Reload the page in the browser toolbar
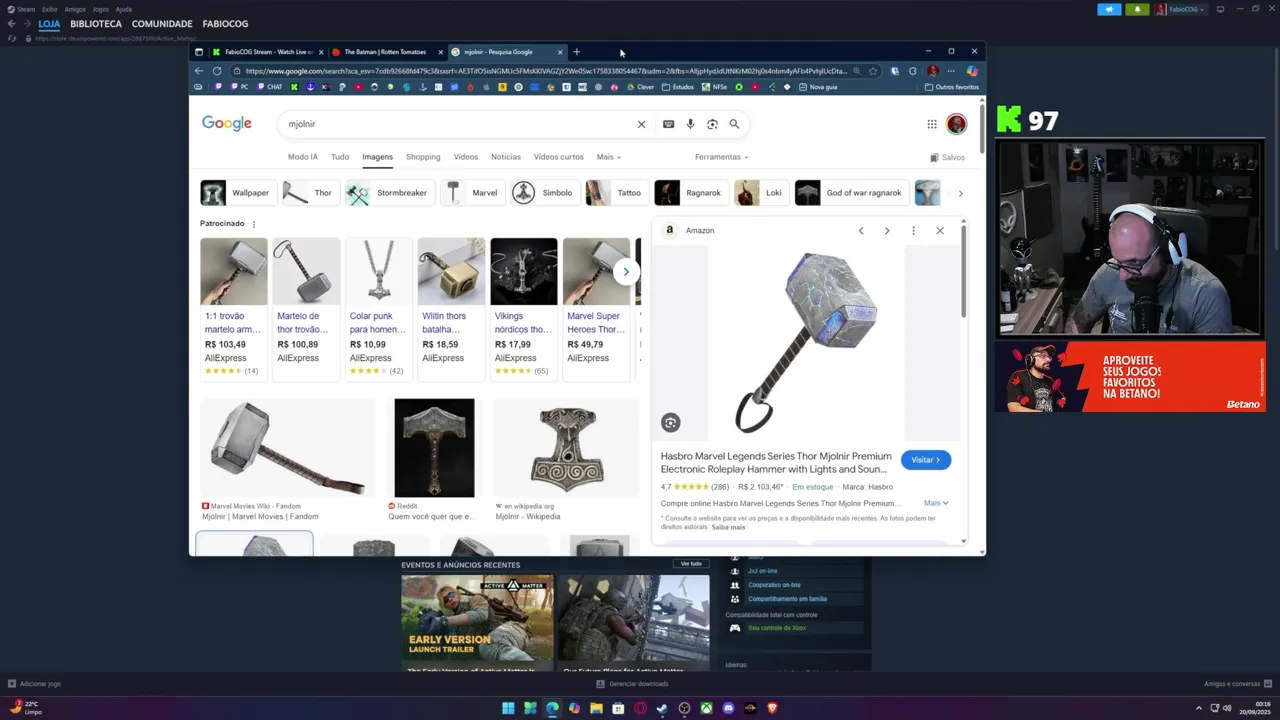 (x=217, y=71)
